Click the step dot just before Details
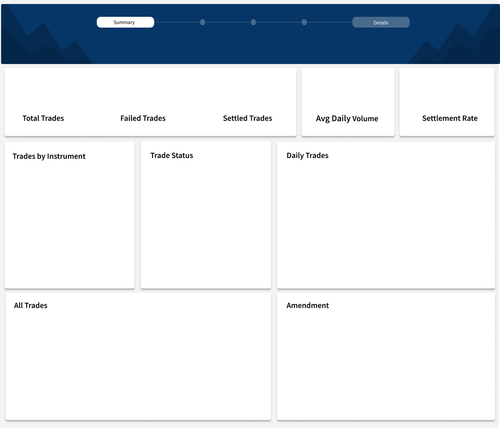Image resolution: width=500 pixels, height=428 pixels. (304, 22)
